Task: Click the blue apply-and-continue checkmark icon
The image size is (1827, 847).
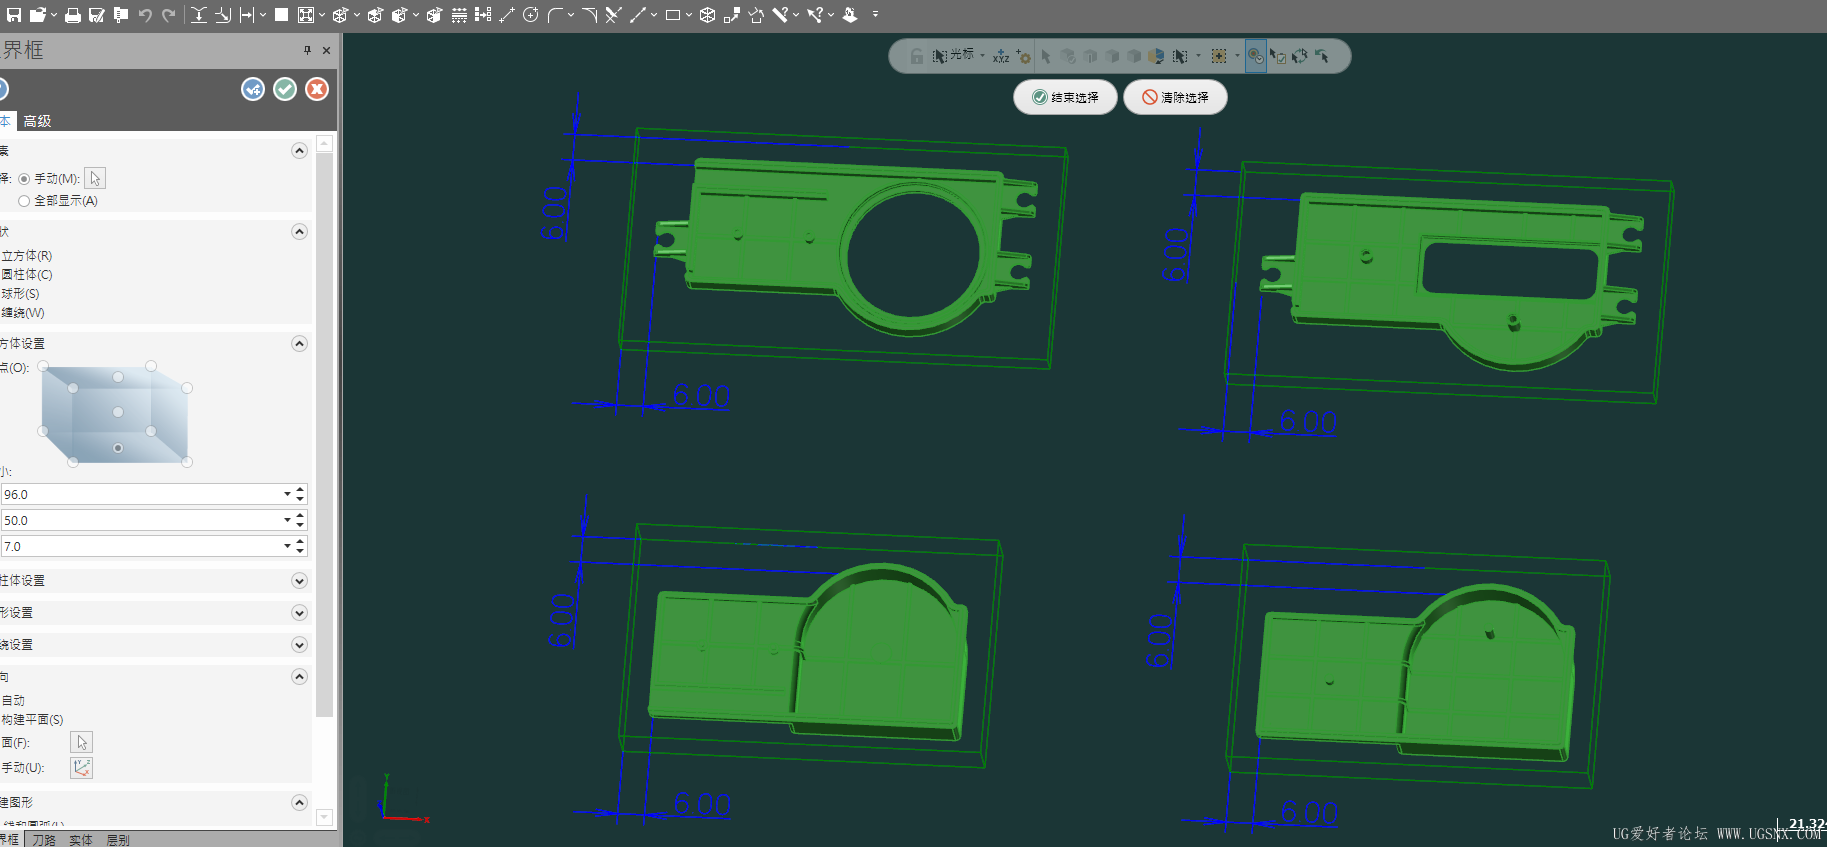Action: point(253,90)
